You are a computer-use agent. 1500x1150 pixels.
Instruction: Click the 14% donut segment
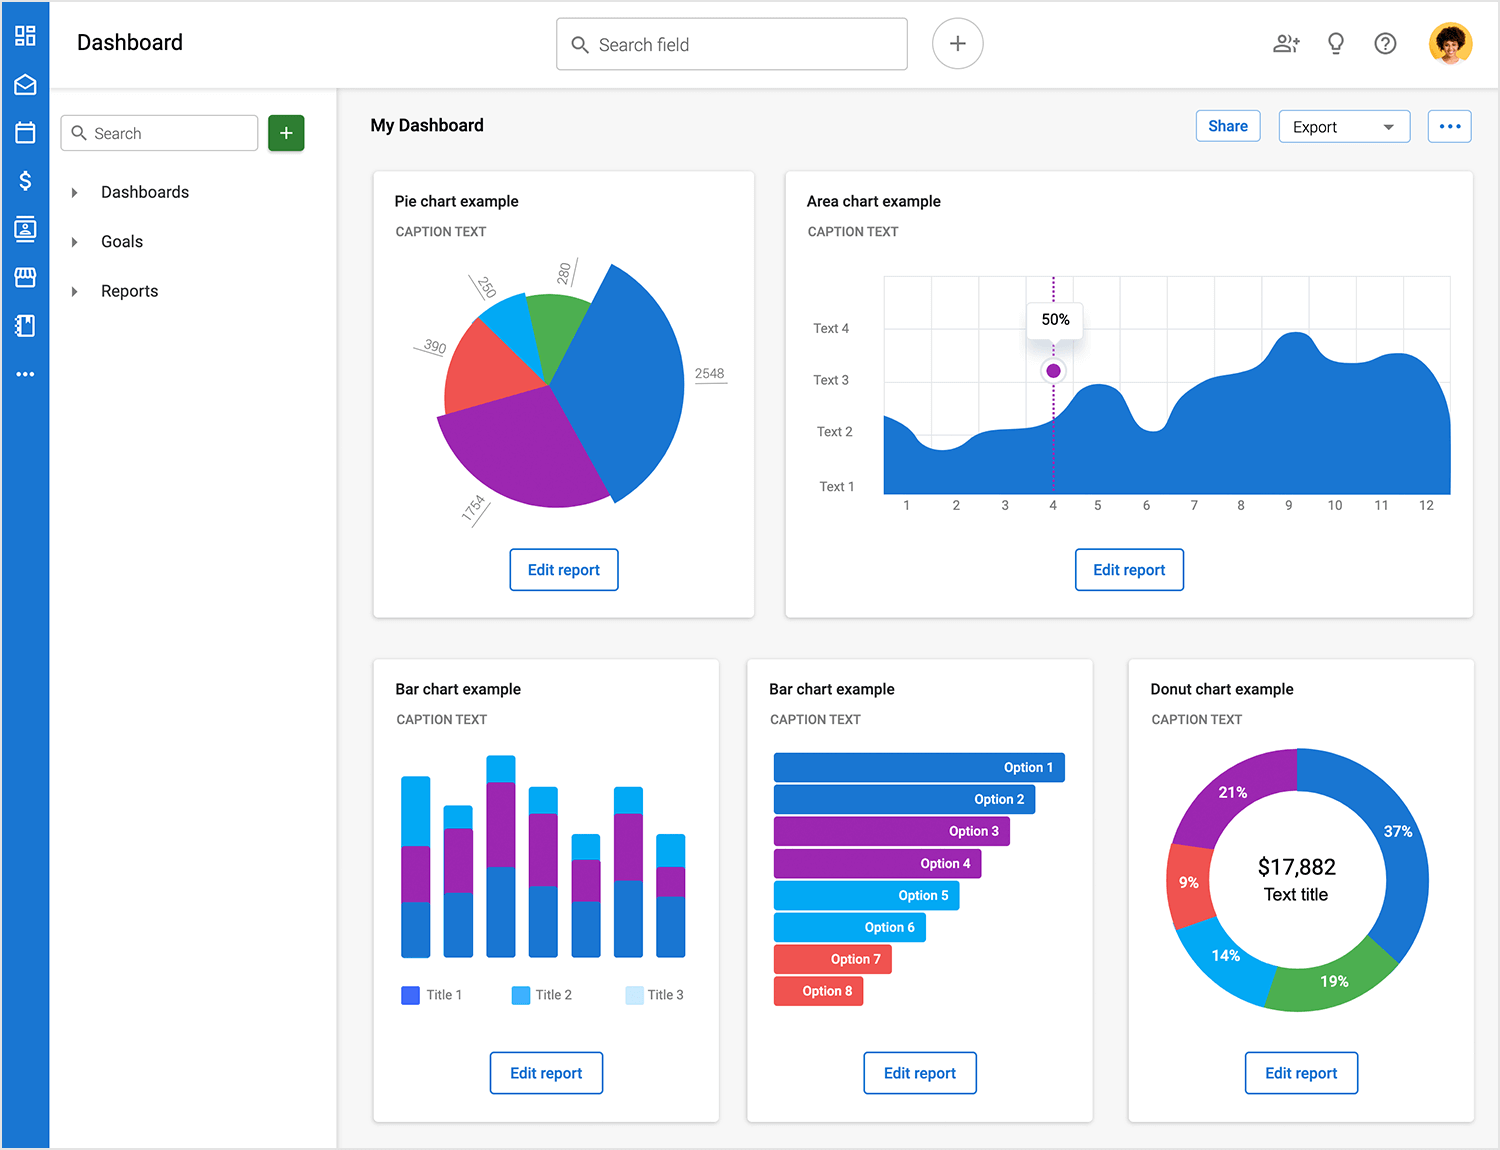(1226, 956)
